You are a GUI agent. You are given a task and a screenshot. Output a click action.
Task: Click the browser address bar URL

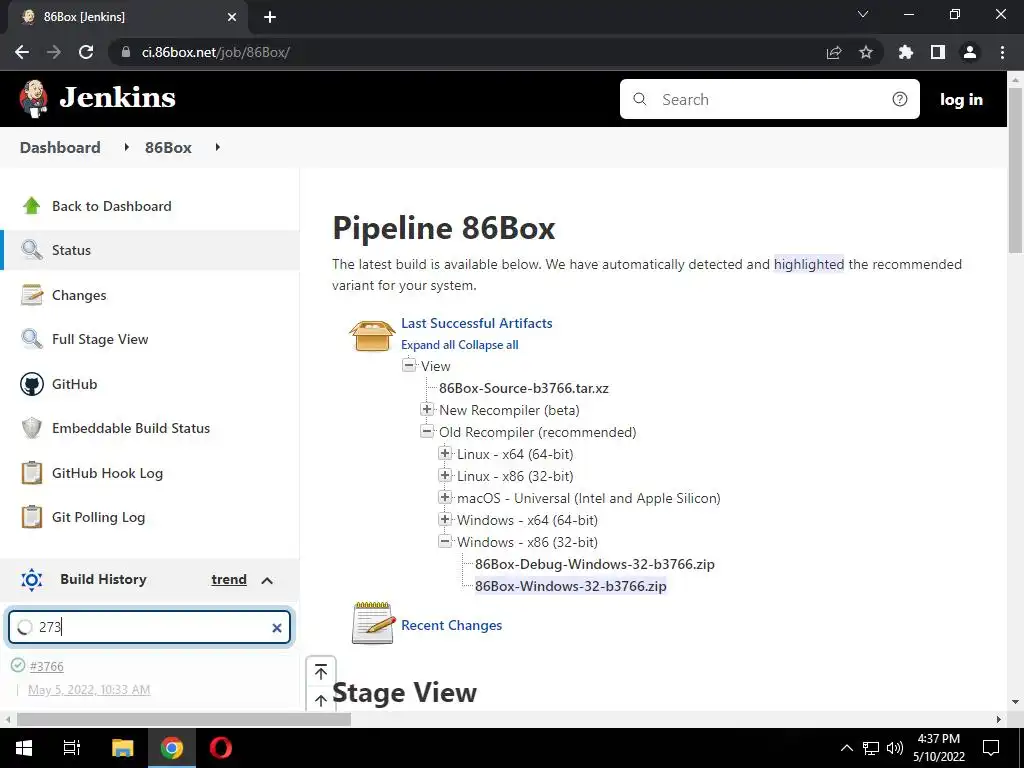[216, 52]
